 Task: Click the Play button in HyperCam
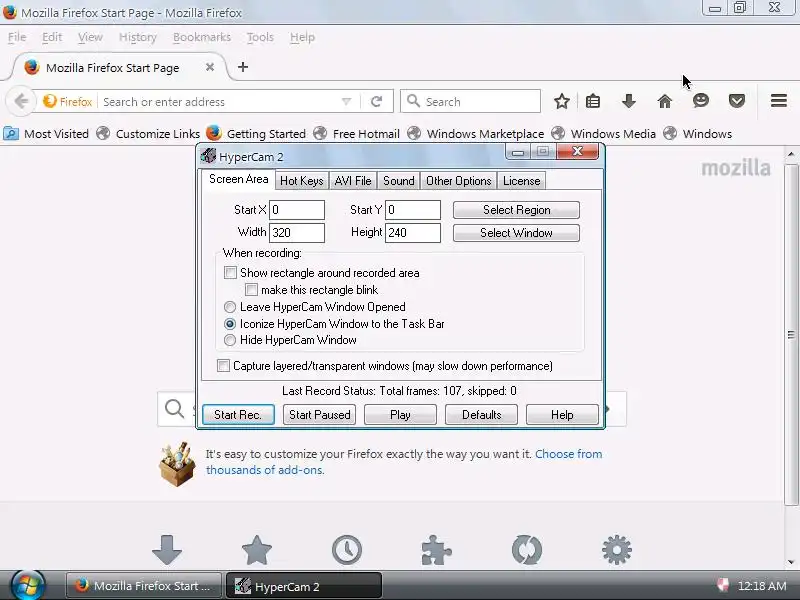coord(400,415)
